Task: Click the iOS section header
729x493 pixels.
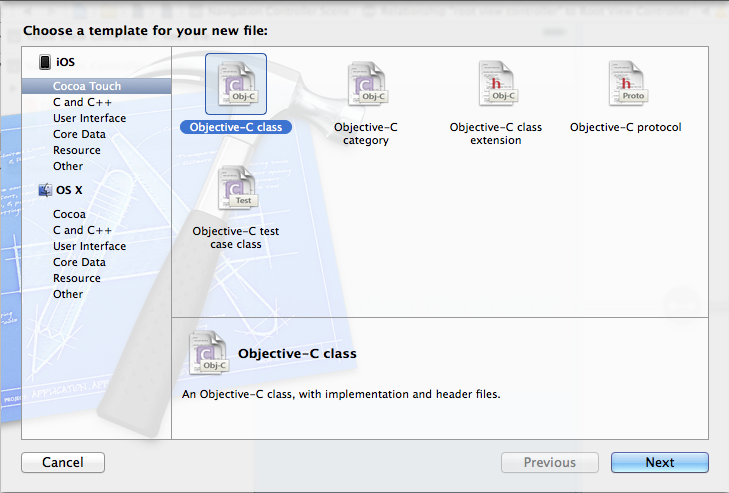Action: click(65, 62)
